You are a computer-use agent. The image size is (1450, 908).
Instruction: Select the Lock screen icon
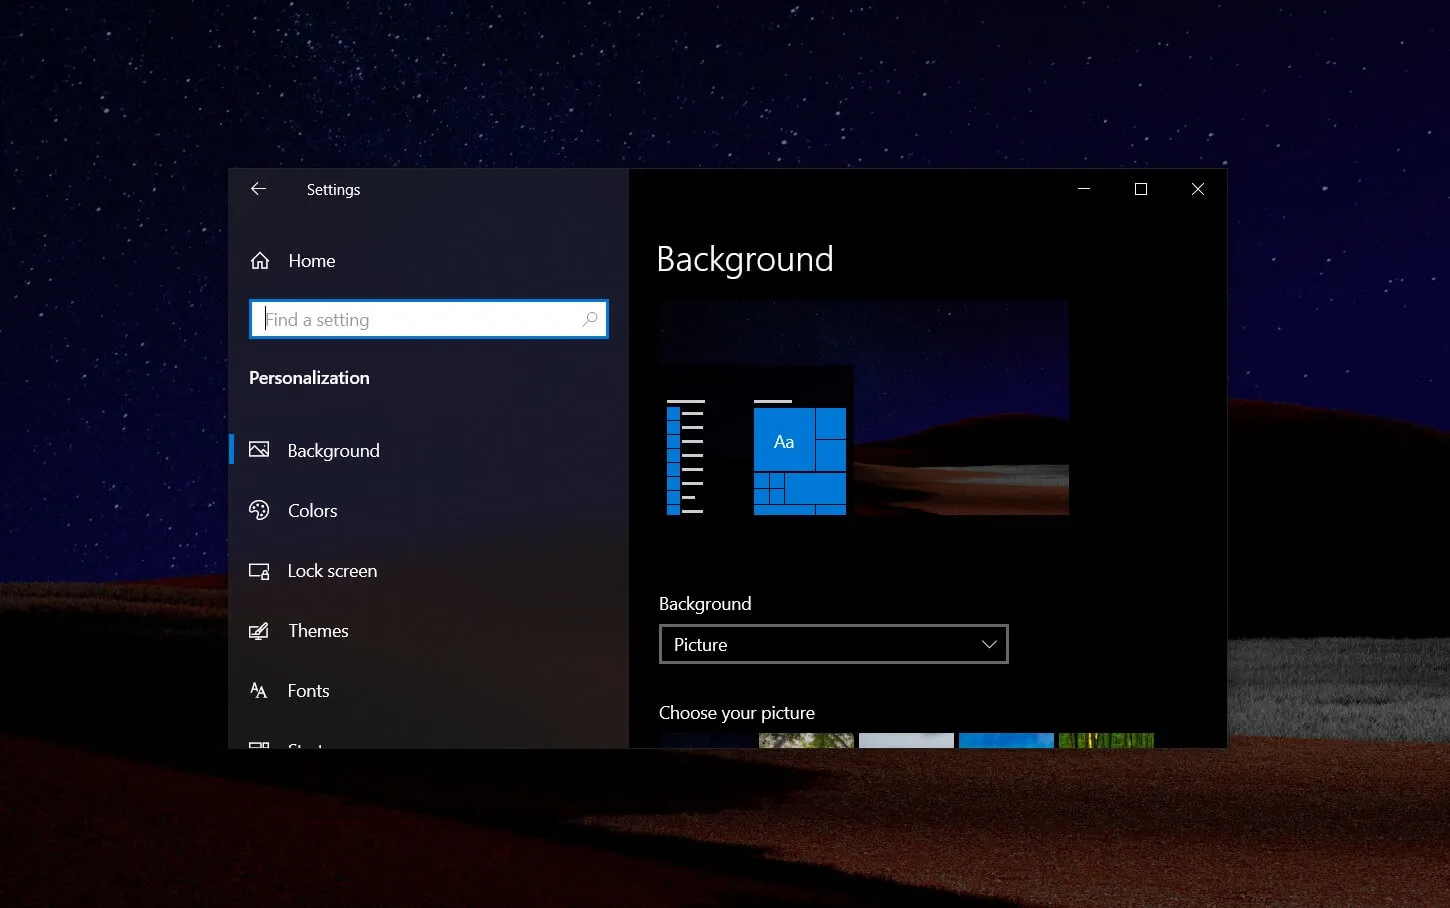coord(259,571)
